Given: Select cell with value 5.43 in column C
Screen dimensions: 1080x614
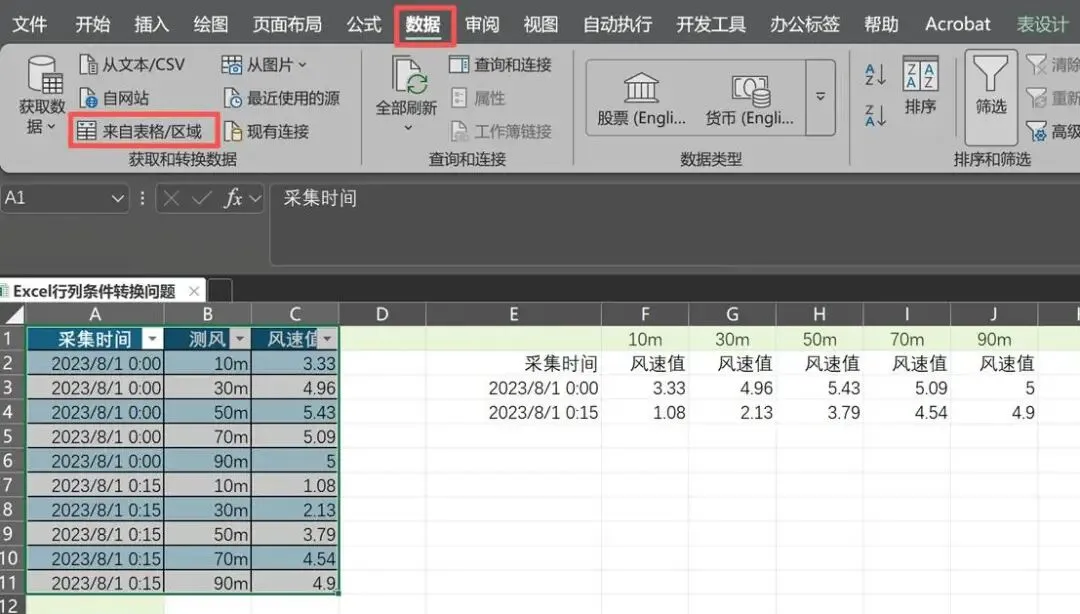Looking at the screenshot, I should (x=295, y=412).
